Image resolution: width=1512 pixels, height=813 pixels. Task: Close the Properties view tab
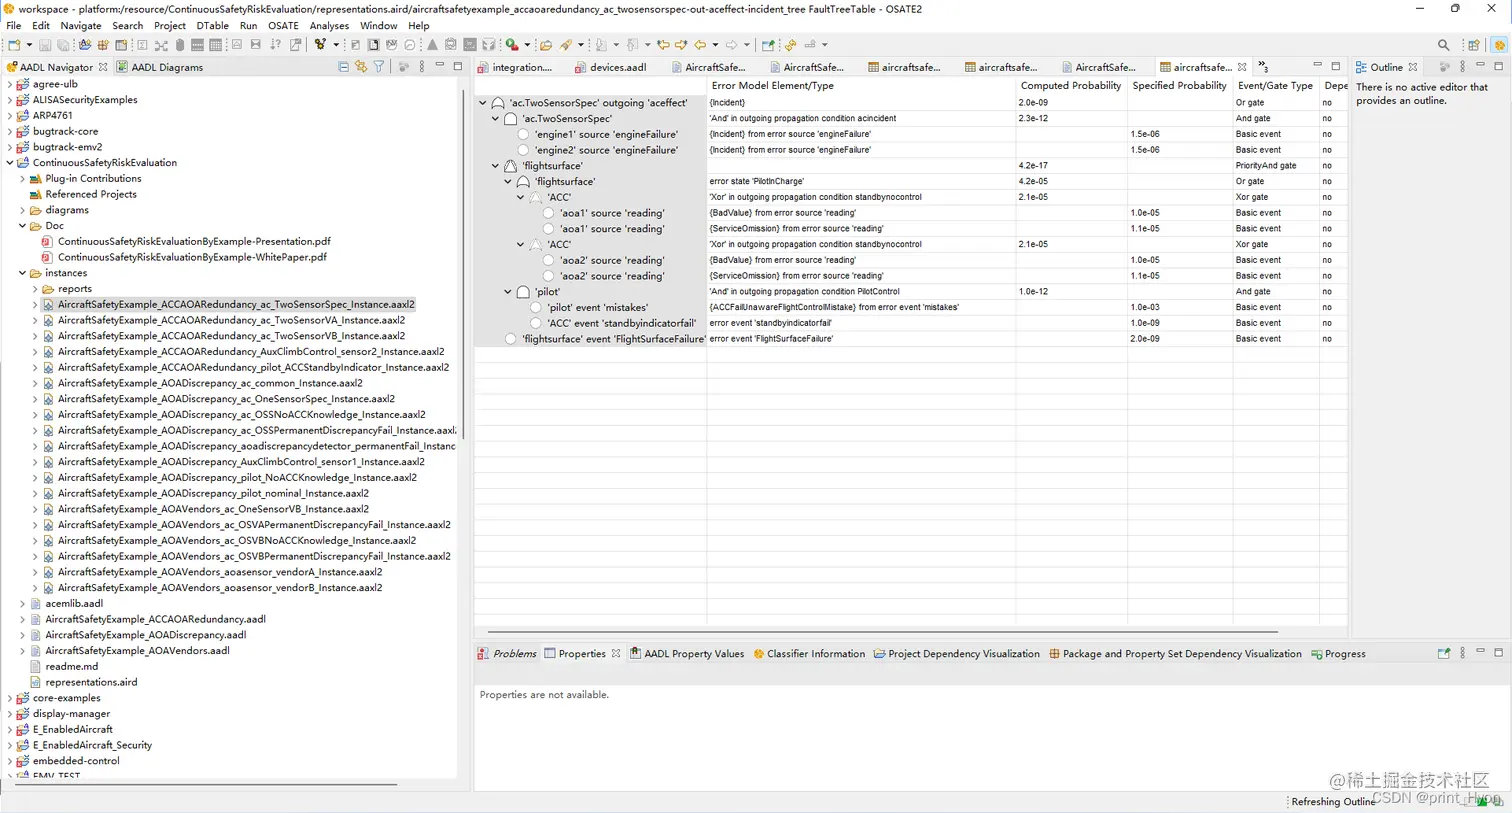[616, 654]
